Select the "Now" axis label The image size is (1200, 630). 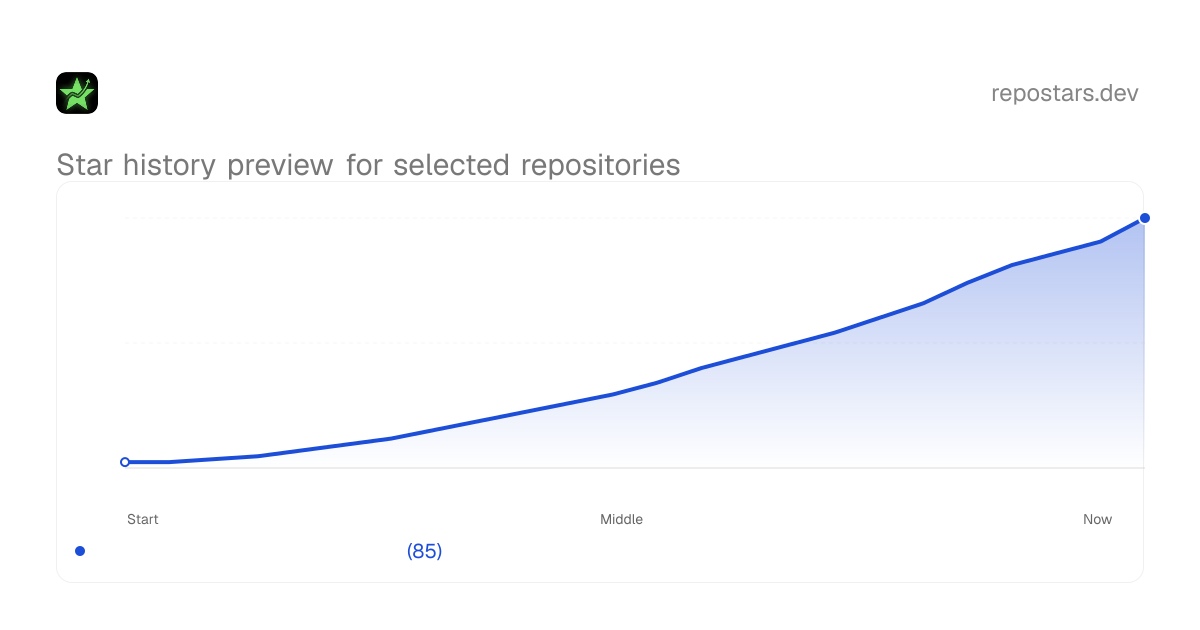pos(1097,519)
